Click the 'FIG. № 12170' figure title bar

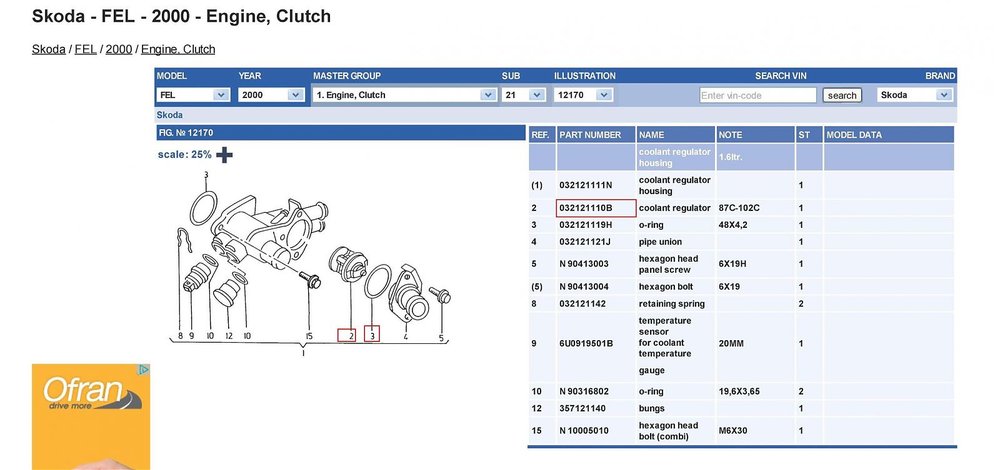[x=340, y=133]
